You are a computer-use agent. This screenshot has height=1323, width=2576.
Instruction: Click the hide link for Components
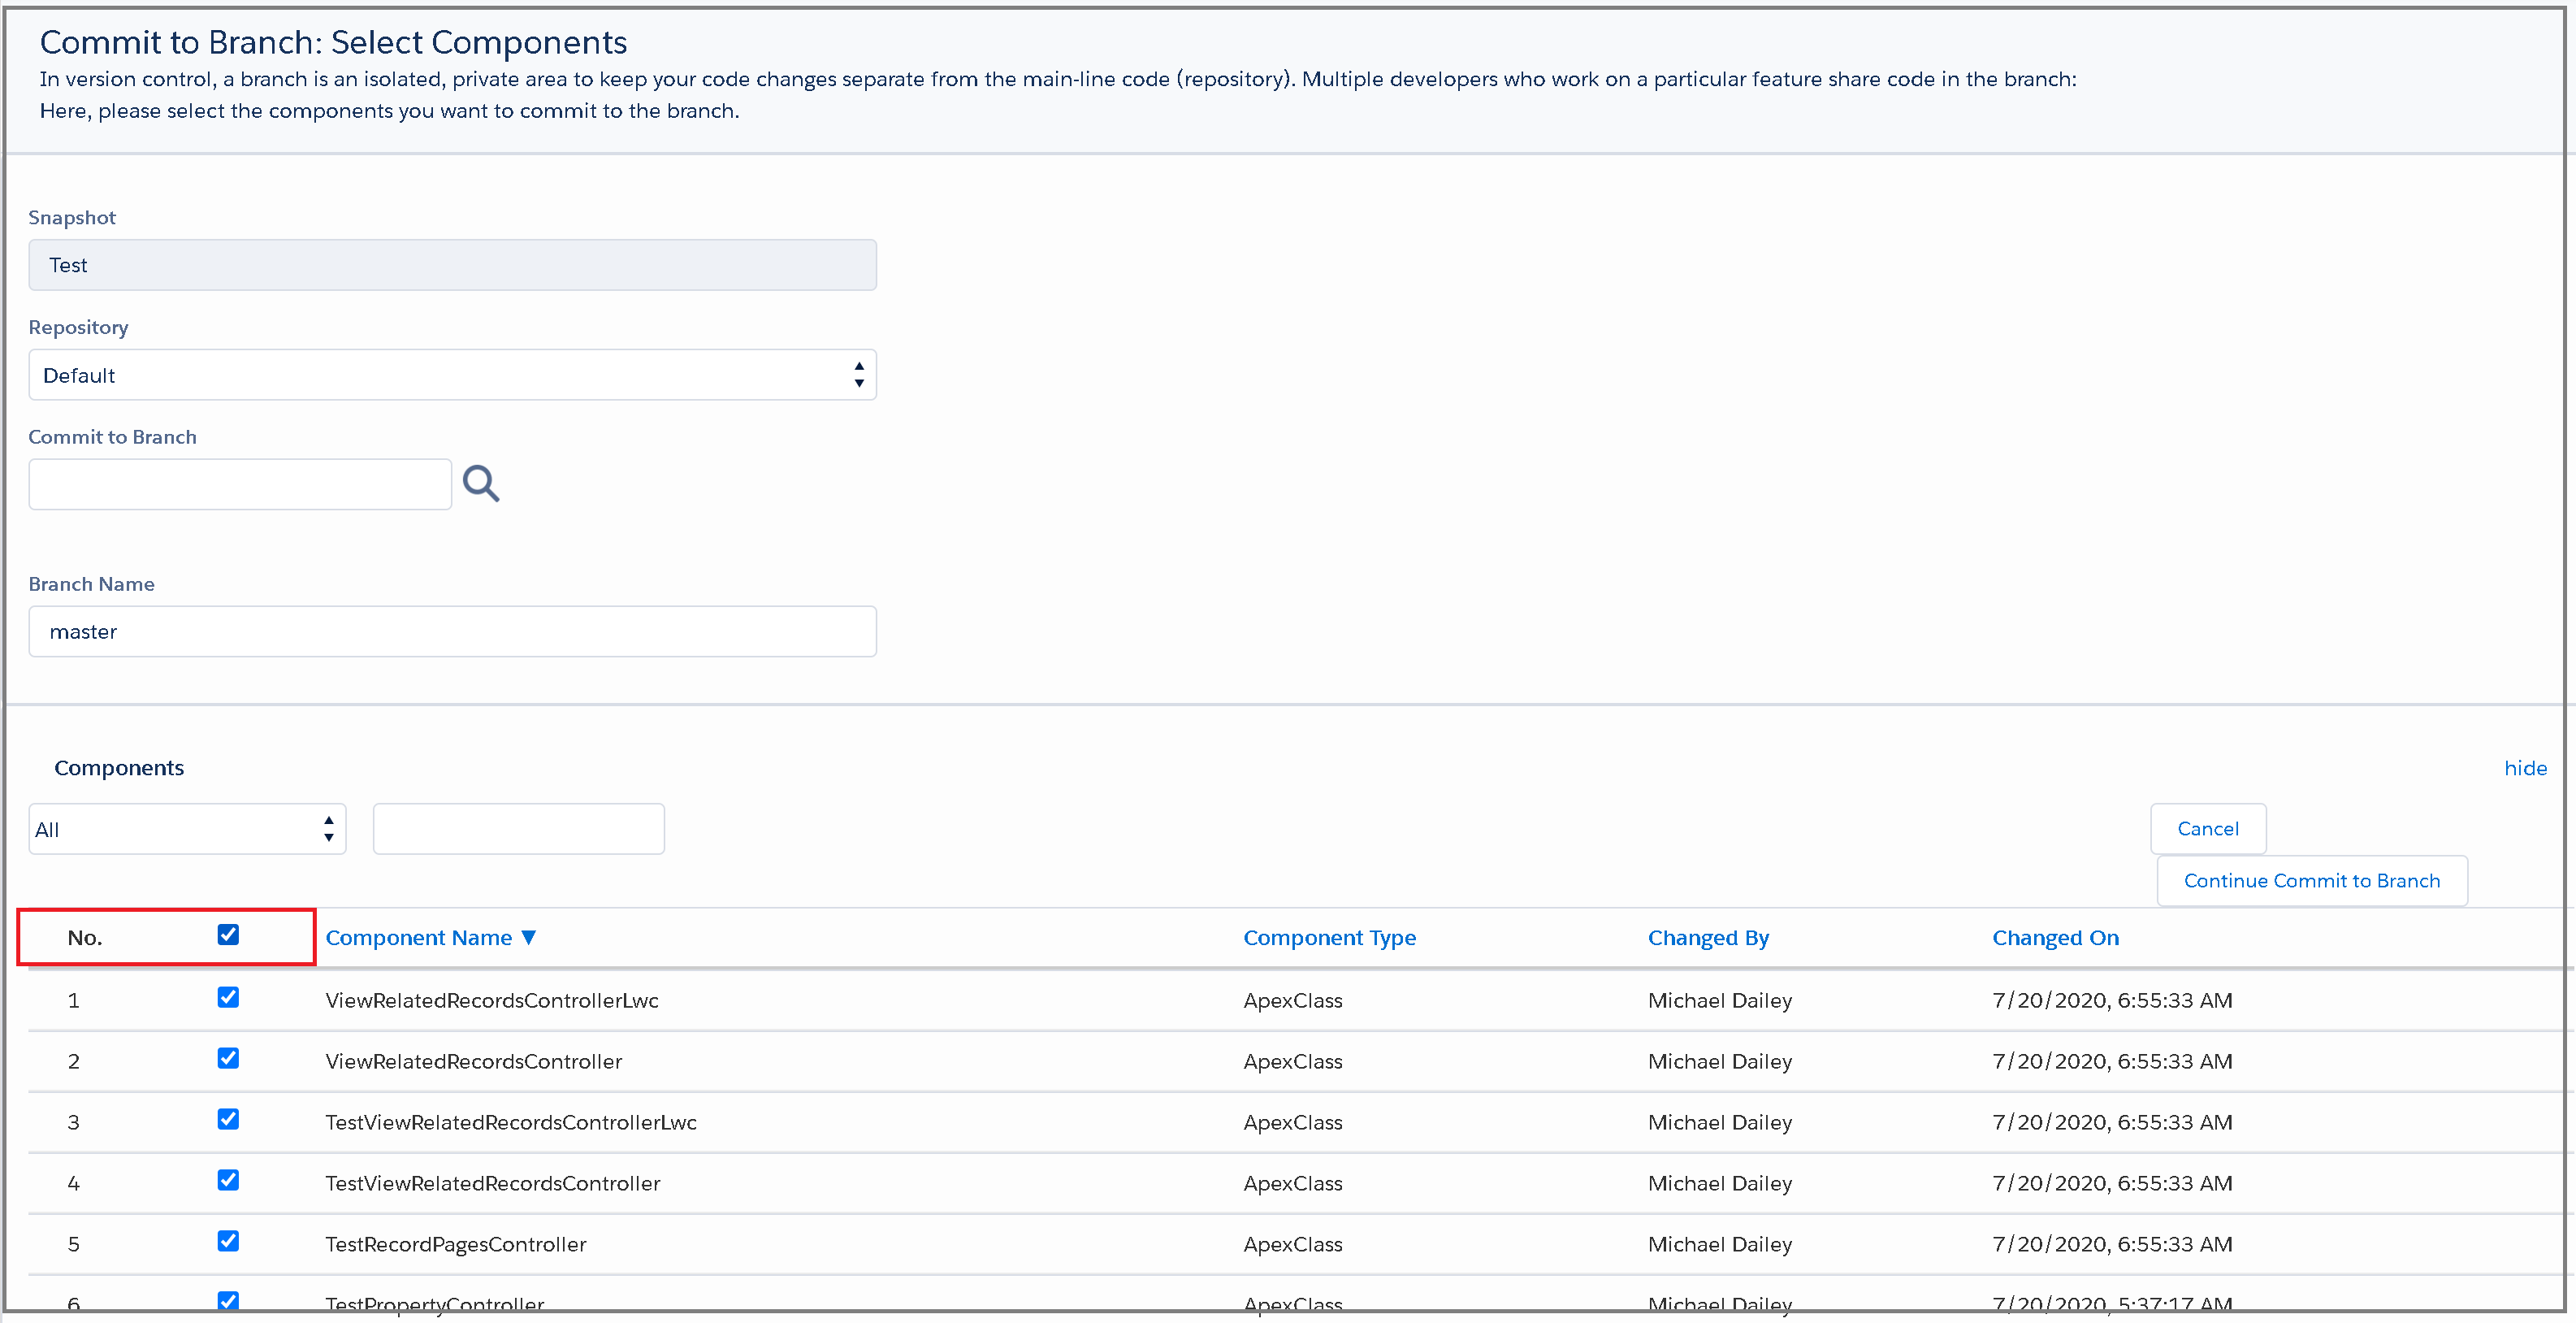pos(2525,768)
